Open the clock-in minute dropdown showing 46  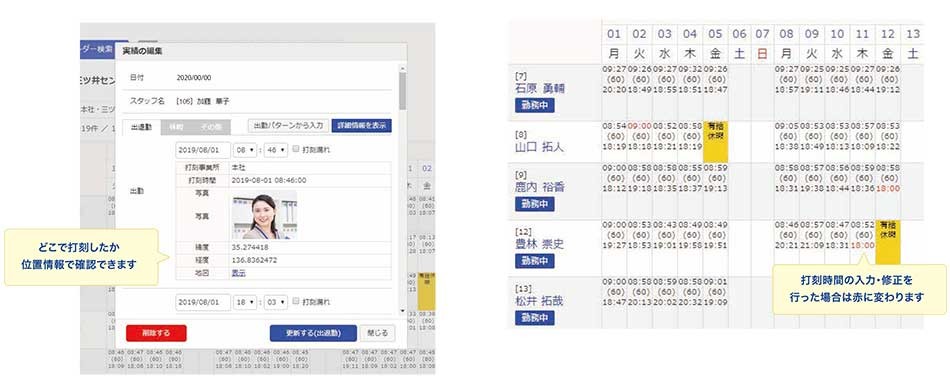(276, 150)
